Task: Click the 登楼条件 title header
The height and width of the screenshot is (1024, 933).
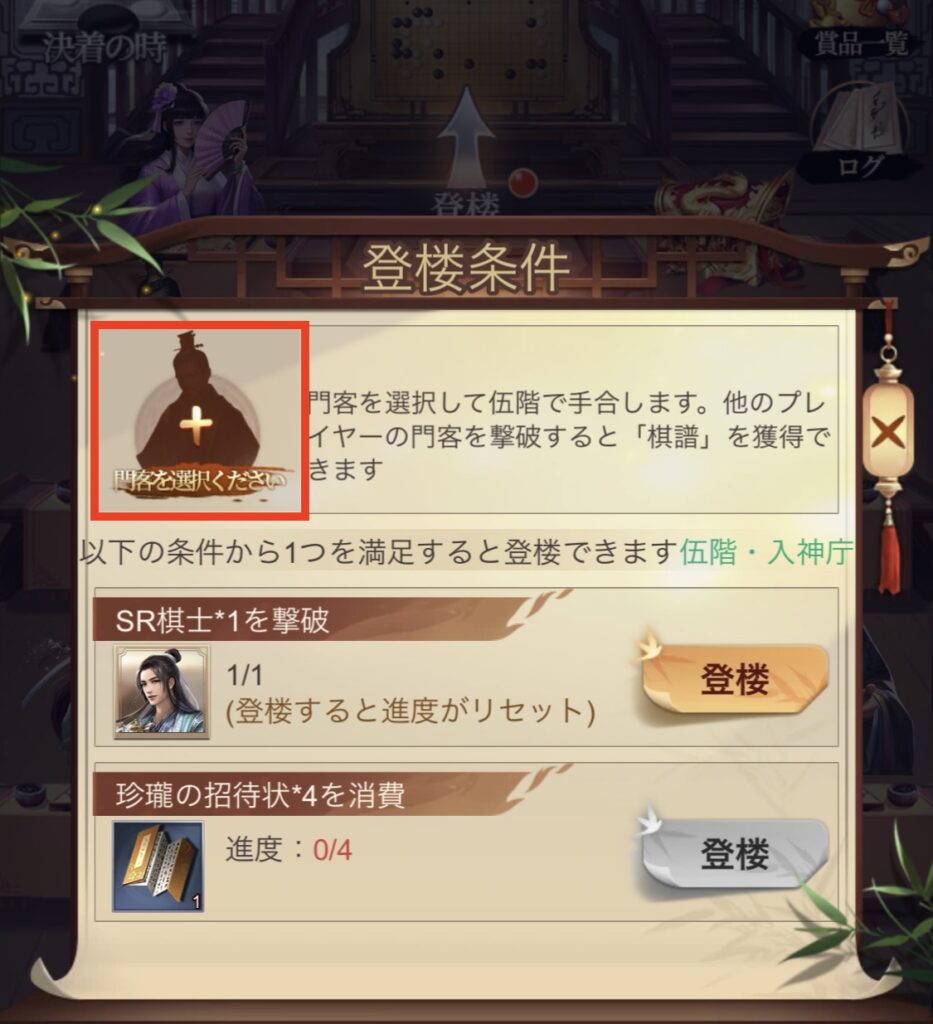Action: point(466,268)
